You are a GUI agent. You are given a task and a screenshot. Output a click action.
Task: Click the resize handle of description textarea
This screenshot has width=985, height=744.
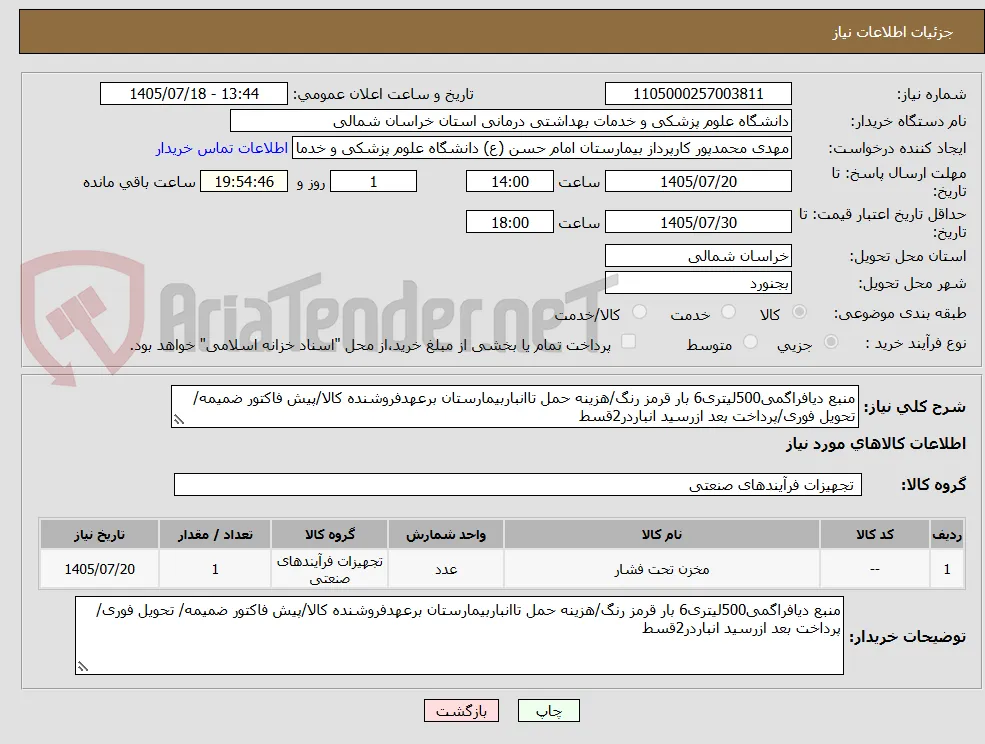click(x=178, y=420)
